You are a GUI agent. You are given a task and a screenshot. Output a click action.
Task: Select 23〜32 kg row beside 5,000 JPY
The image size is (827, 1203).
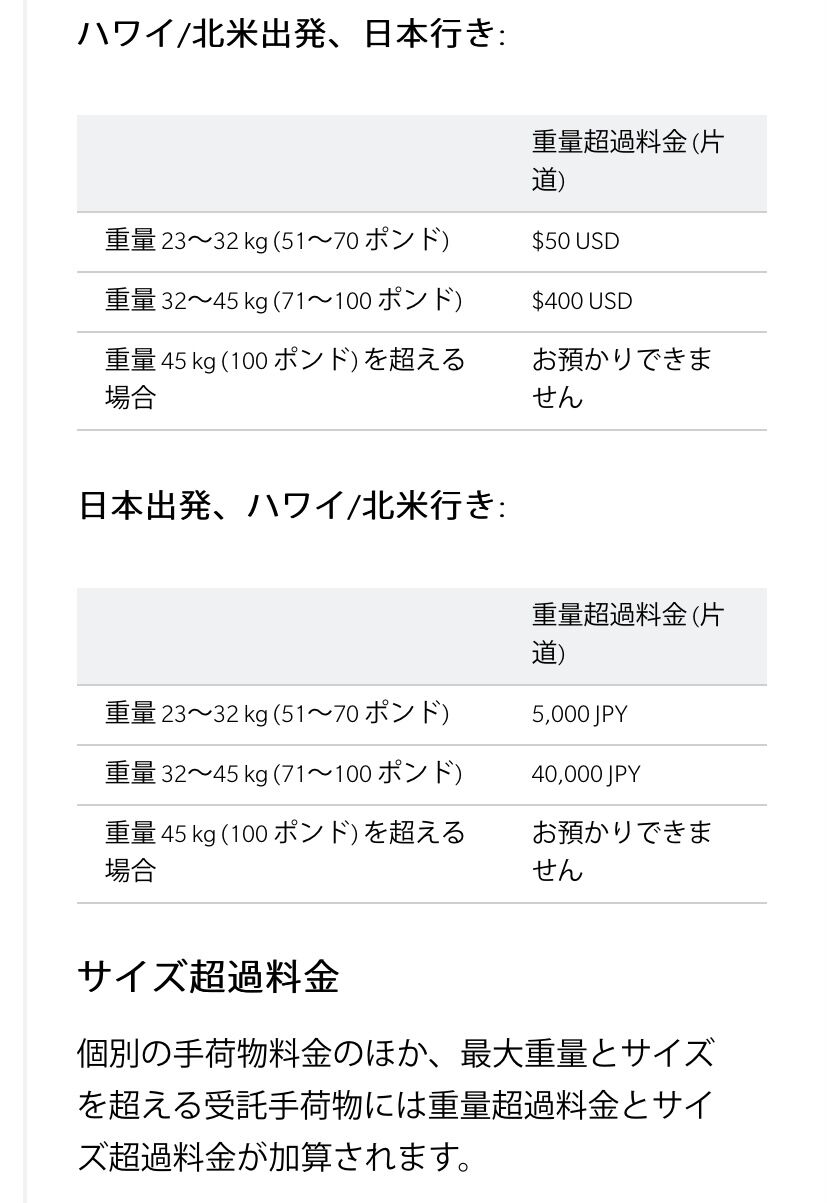(x=277, y=714)
